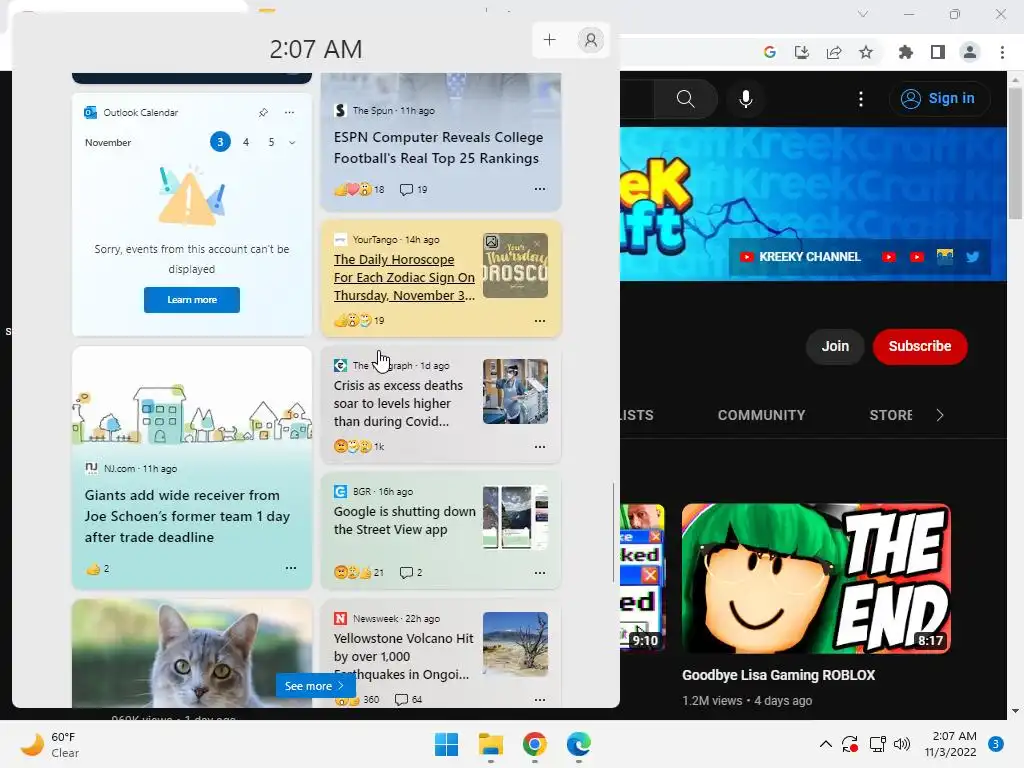Open the volume speaker tray icon

[902, 744]
